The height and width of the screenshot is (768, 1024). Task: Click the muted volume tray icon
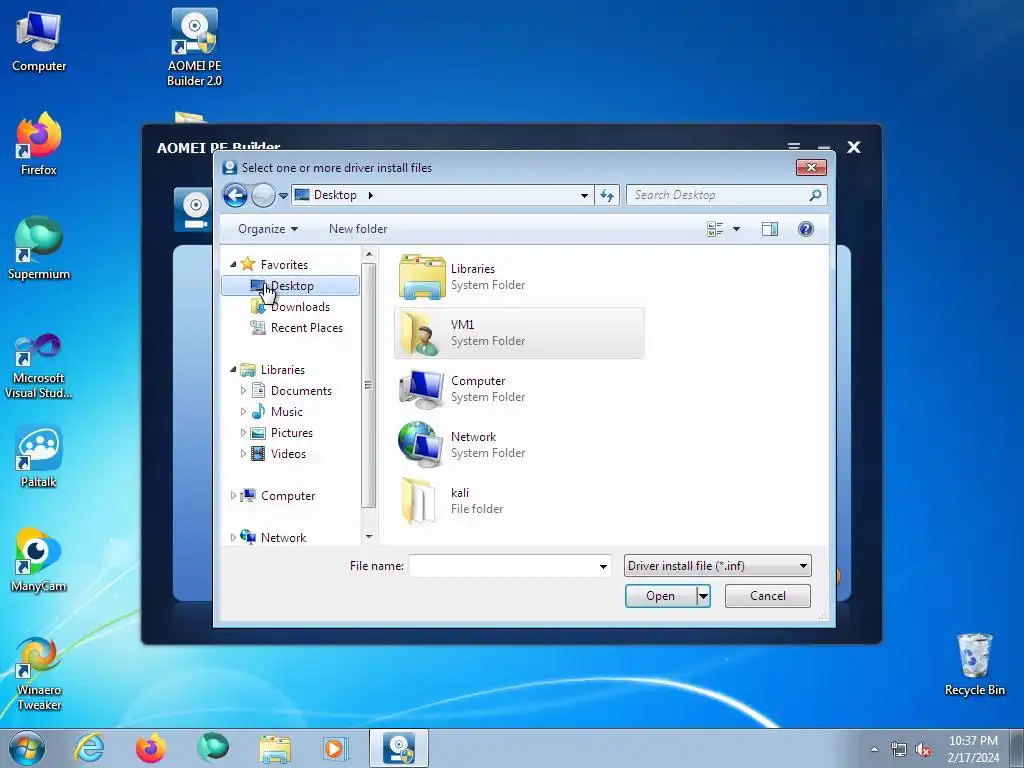[923, 750]
